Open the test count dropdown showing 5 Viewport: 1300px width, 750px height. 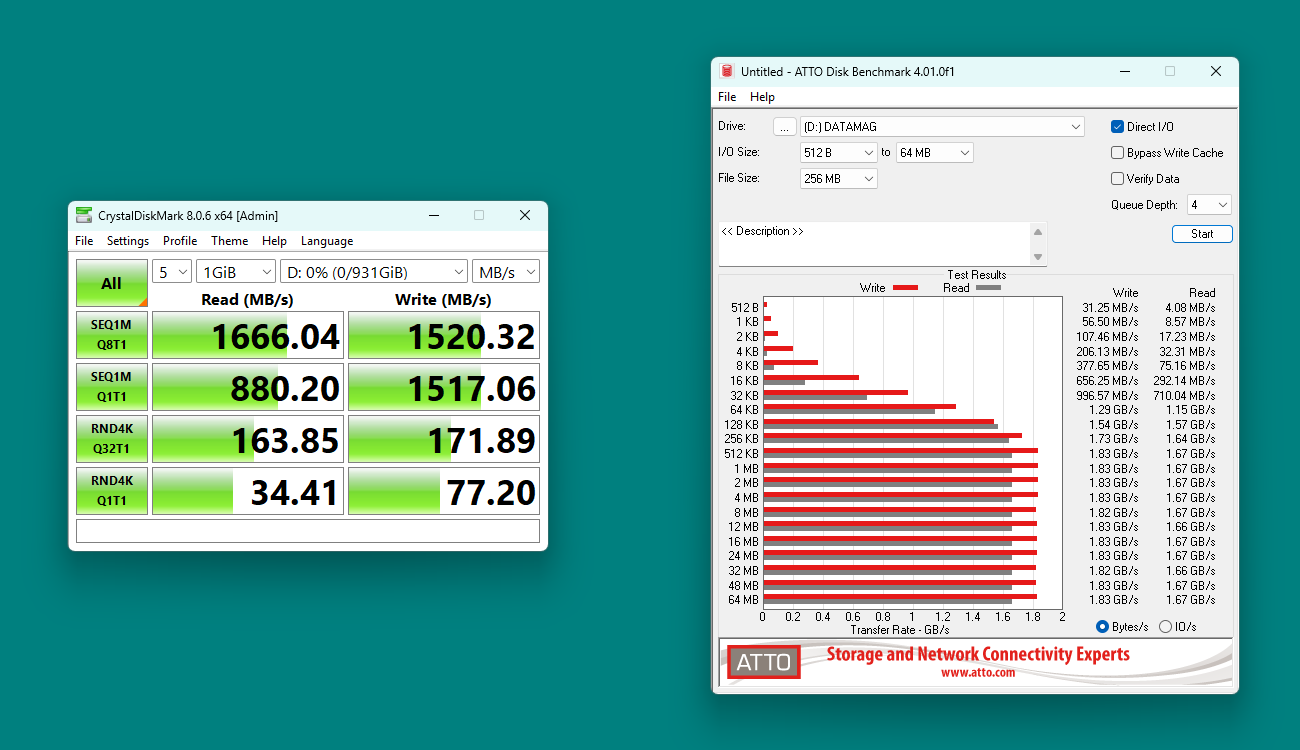click(172, 271)
